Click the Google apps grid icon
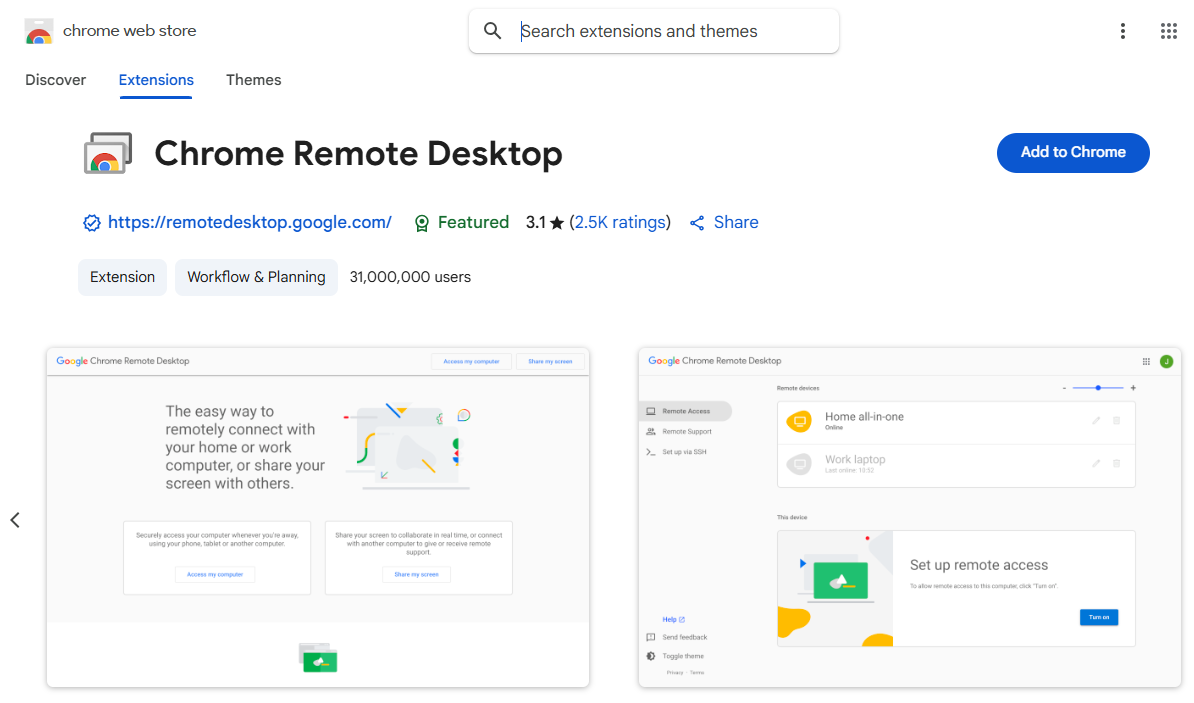This screenshot has height=703, width=1194. tap(1168, 31)
